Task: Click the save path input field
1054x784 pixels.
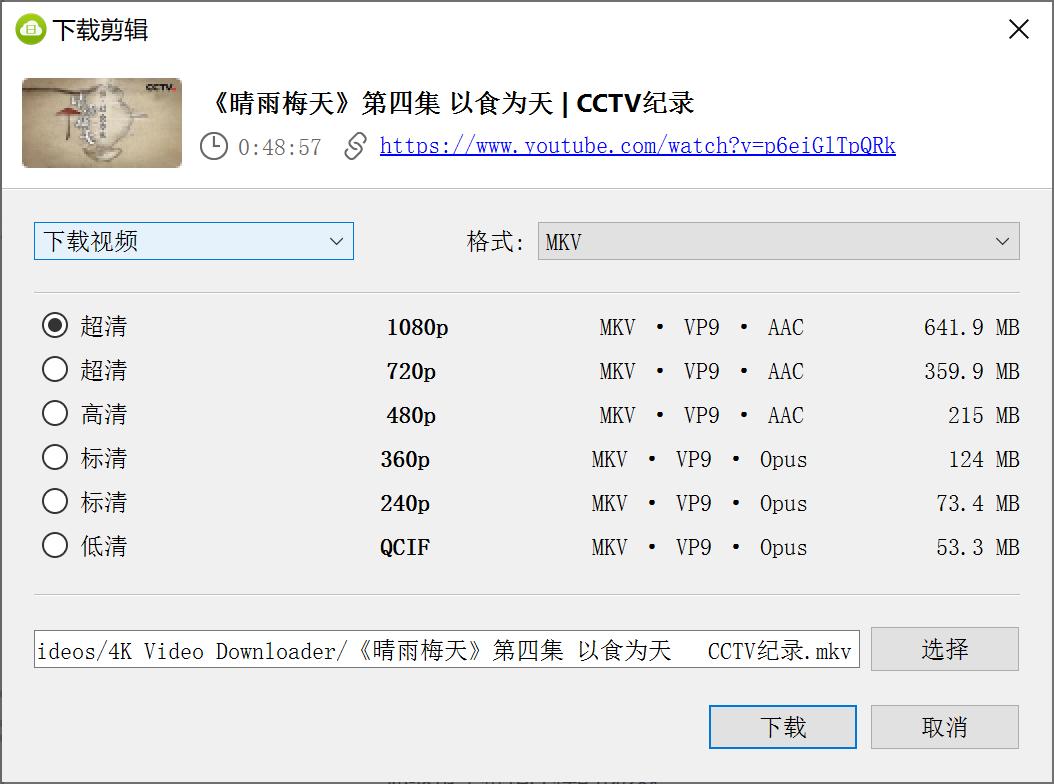Action: [447, 649]
